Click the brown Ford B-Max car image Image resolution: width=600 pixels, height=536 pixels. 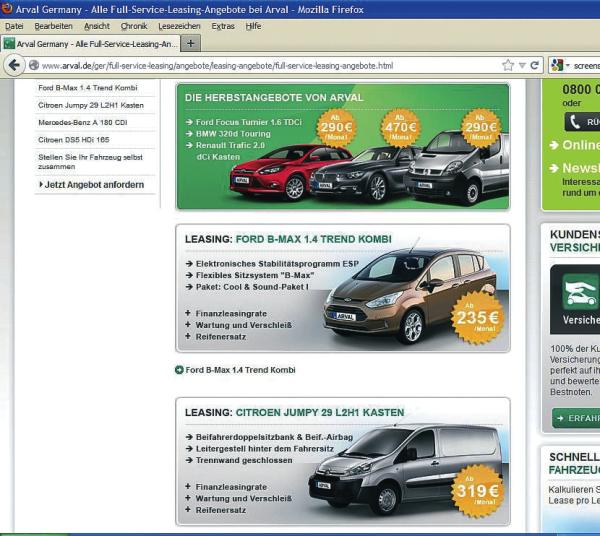tap(409, 295)
